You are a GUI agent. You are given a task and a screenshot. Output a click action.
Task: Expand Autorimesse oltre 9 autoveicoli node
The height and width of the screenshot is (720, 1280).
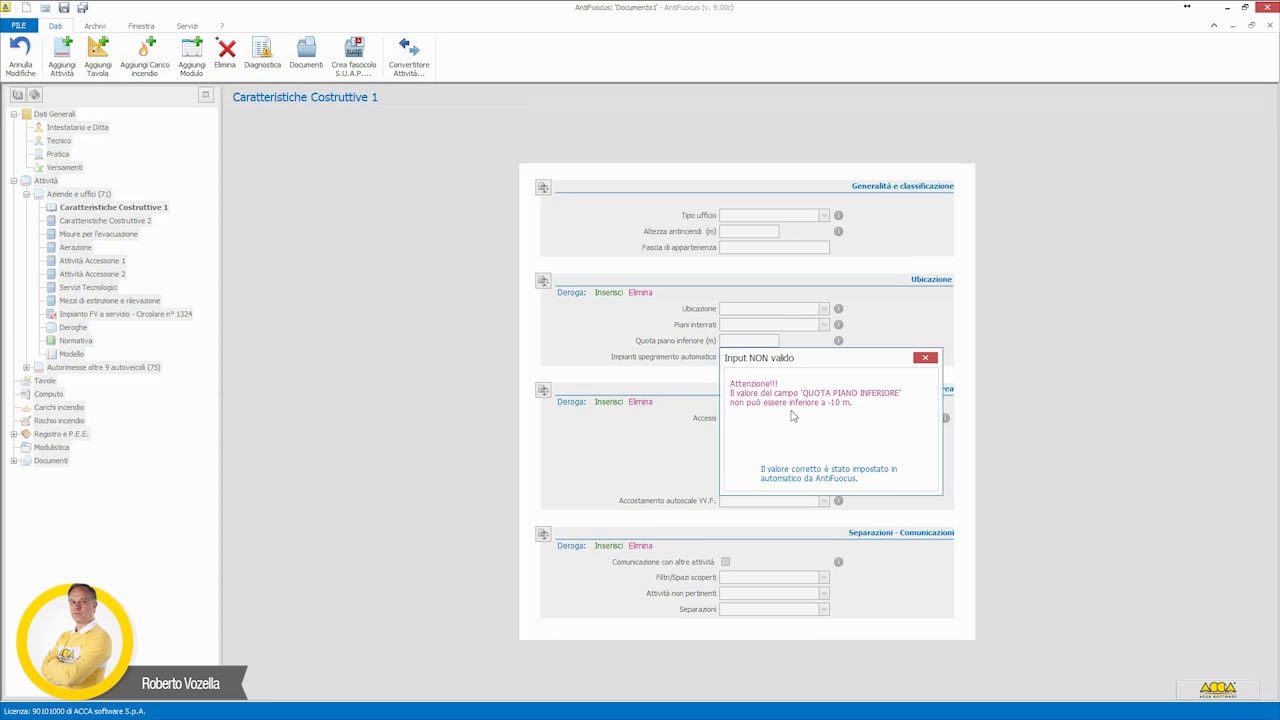pyautogui.click(x=27, y=367)
